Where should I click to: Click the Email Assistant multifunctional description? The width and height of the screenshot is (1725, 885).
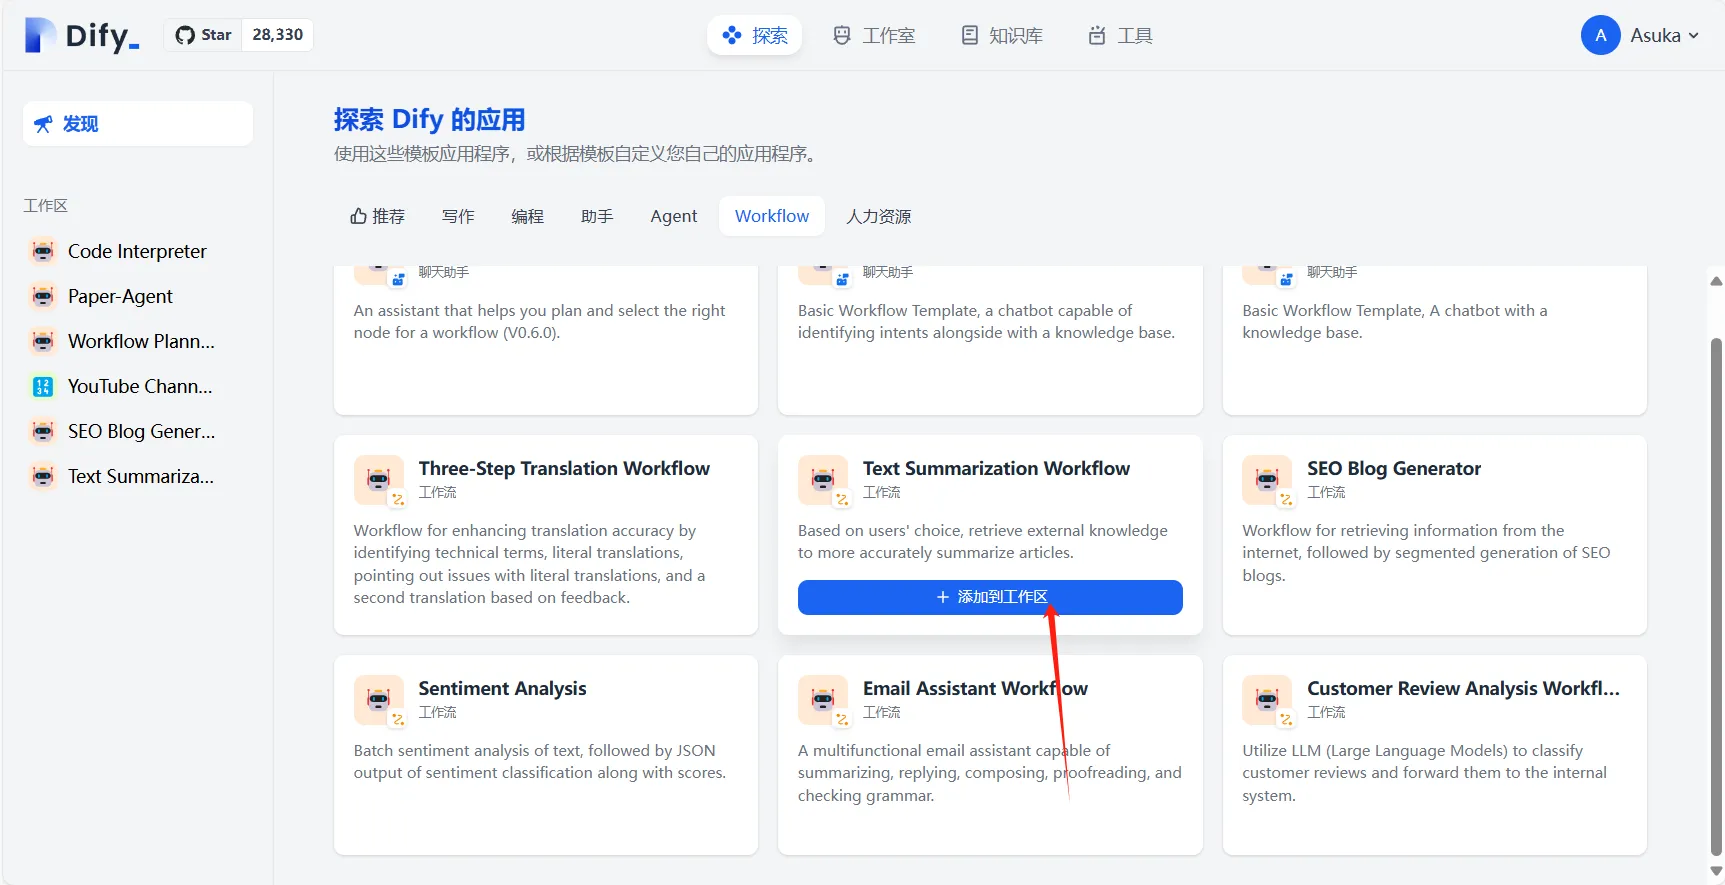click(x=990, y=773)
